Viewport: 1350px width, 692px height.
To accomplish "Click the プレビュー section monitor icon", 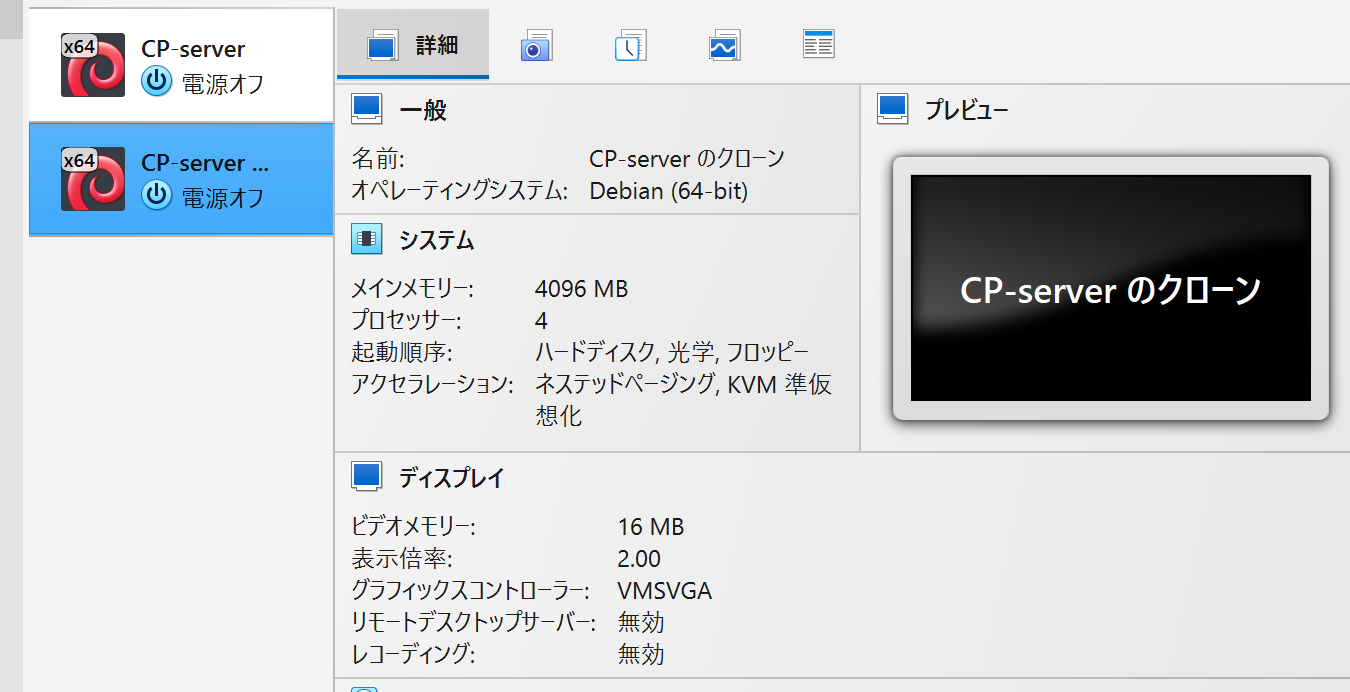I will (892, 109).
